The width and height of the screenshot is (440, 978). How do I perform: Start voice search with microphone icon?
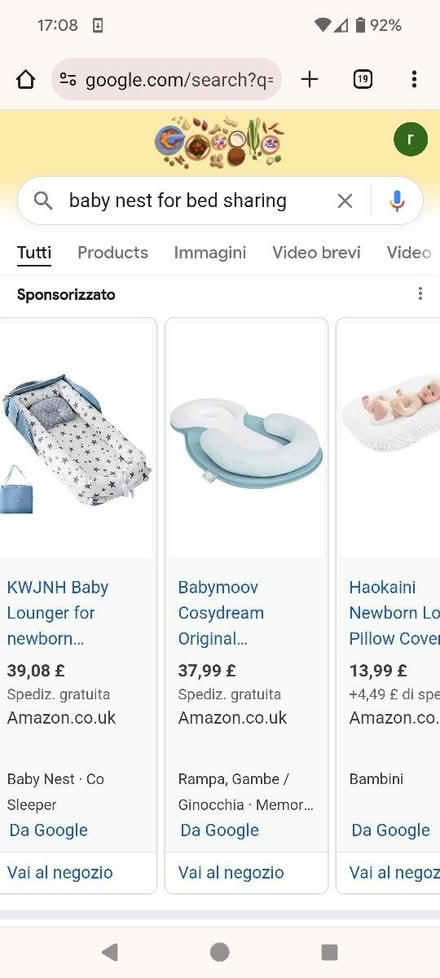(397, 201)
